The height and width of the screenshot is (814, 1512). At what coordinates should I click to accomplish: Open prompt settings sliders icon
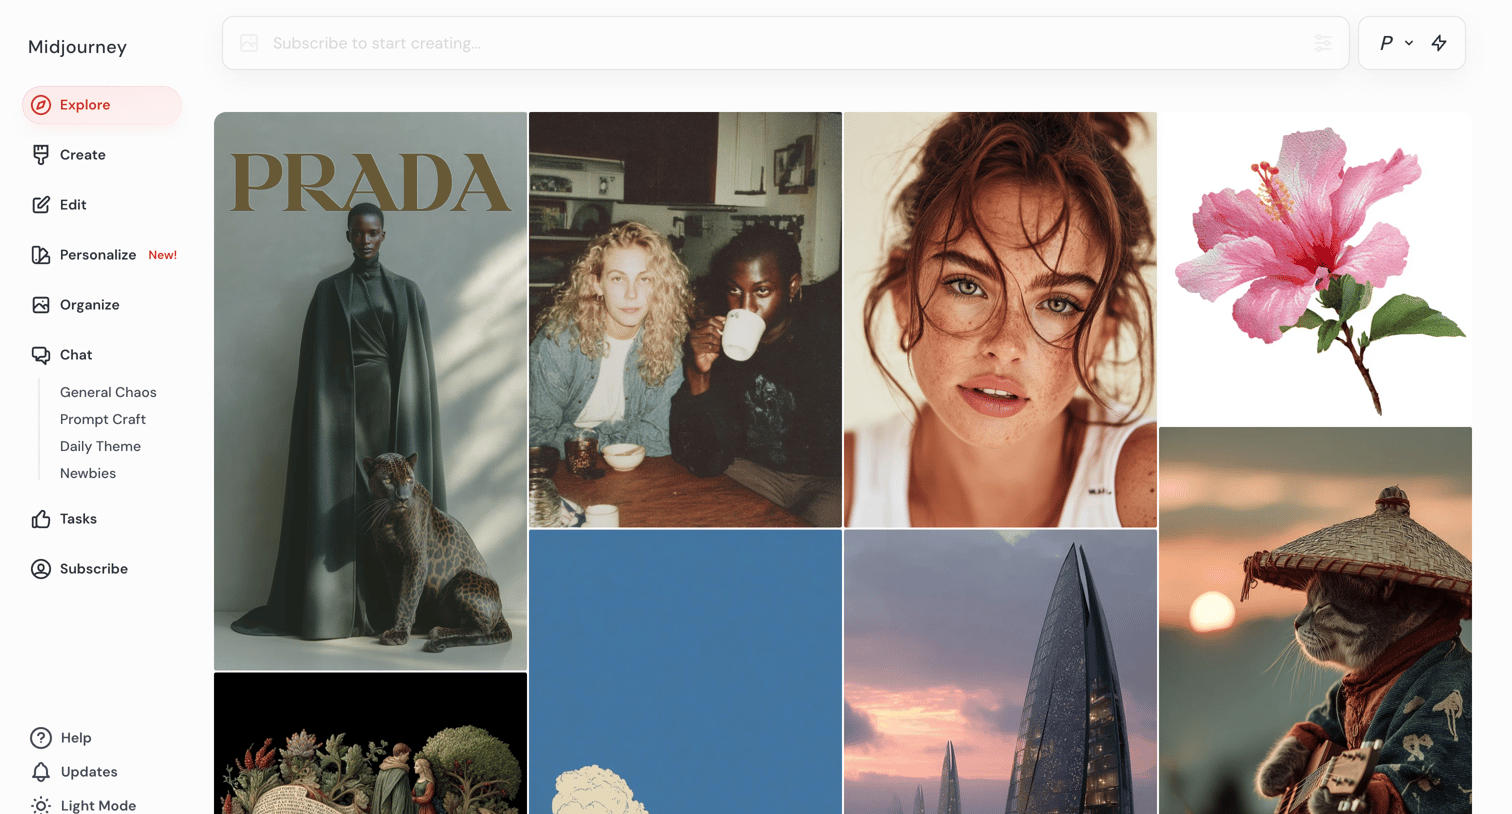click(x=1323, y=43)
